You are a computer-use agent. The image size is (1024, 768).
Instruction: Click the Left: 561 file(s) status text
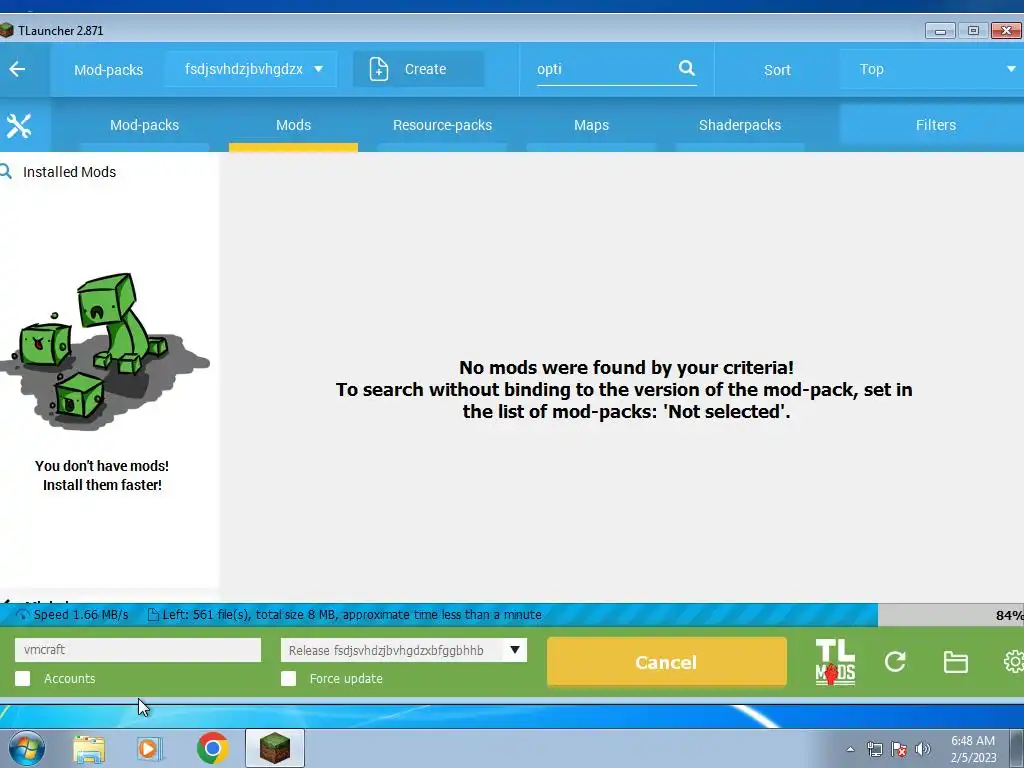[352, 615]
